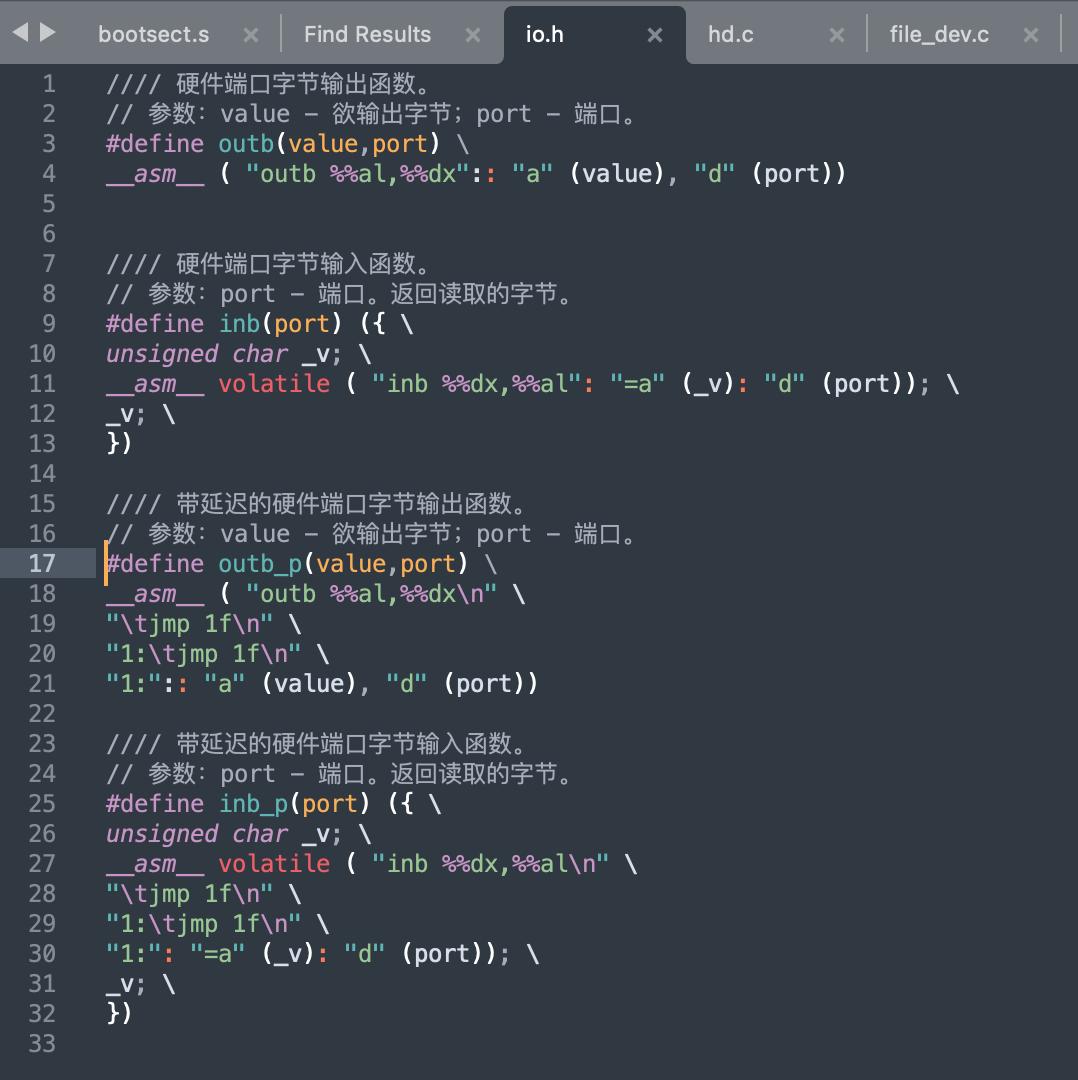Click the "inb %%dx,%%al" string on line 11
Image resolution: width=1078 pixels, height=1080 pixels.
click(x=477, y=384)
